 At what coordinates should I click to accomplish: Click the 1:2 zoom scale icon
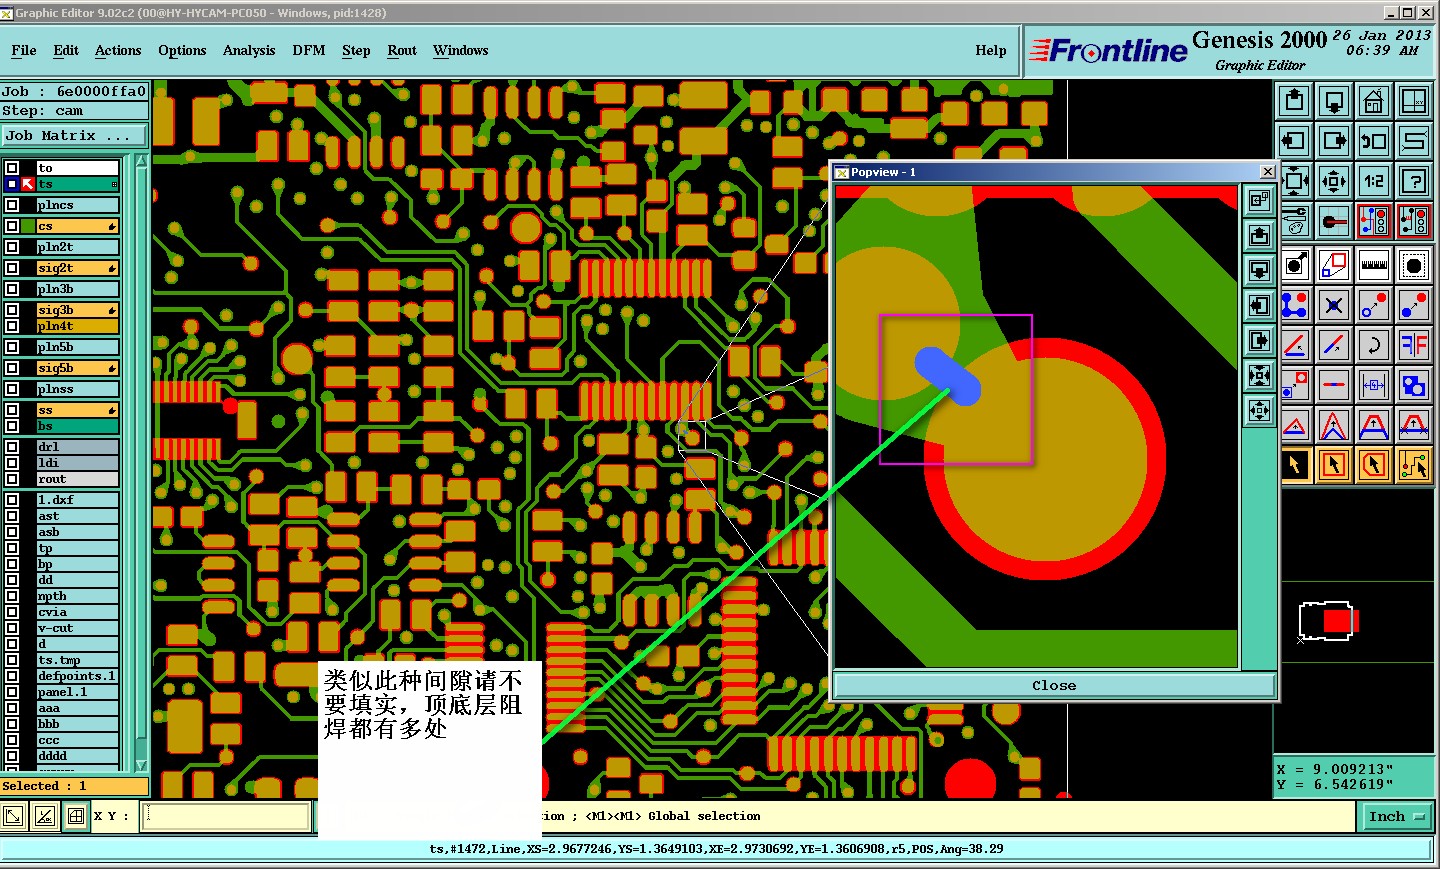pos(1374,181)
